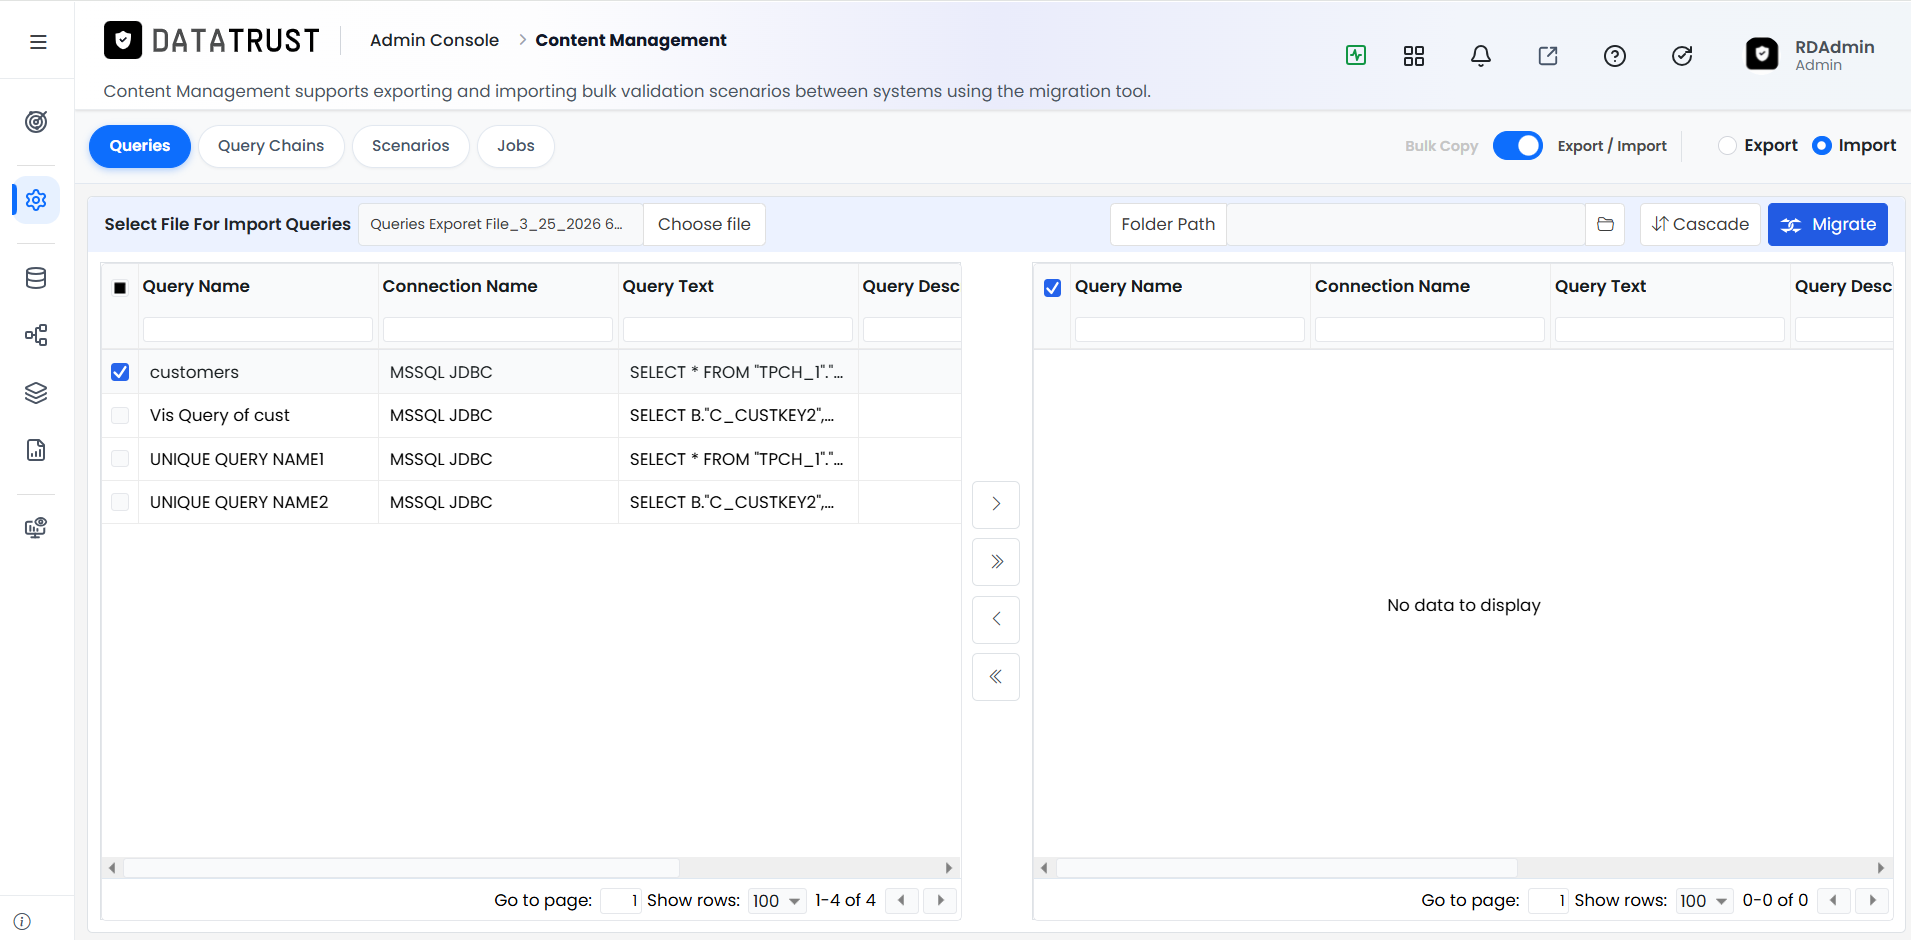
Task: Uncheck the customers row checkbox
Action: point(120,372)
